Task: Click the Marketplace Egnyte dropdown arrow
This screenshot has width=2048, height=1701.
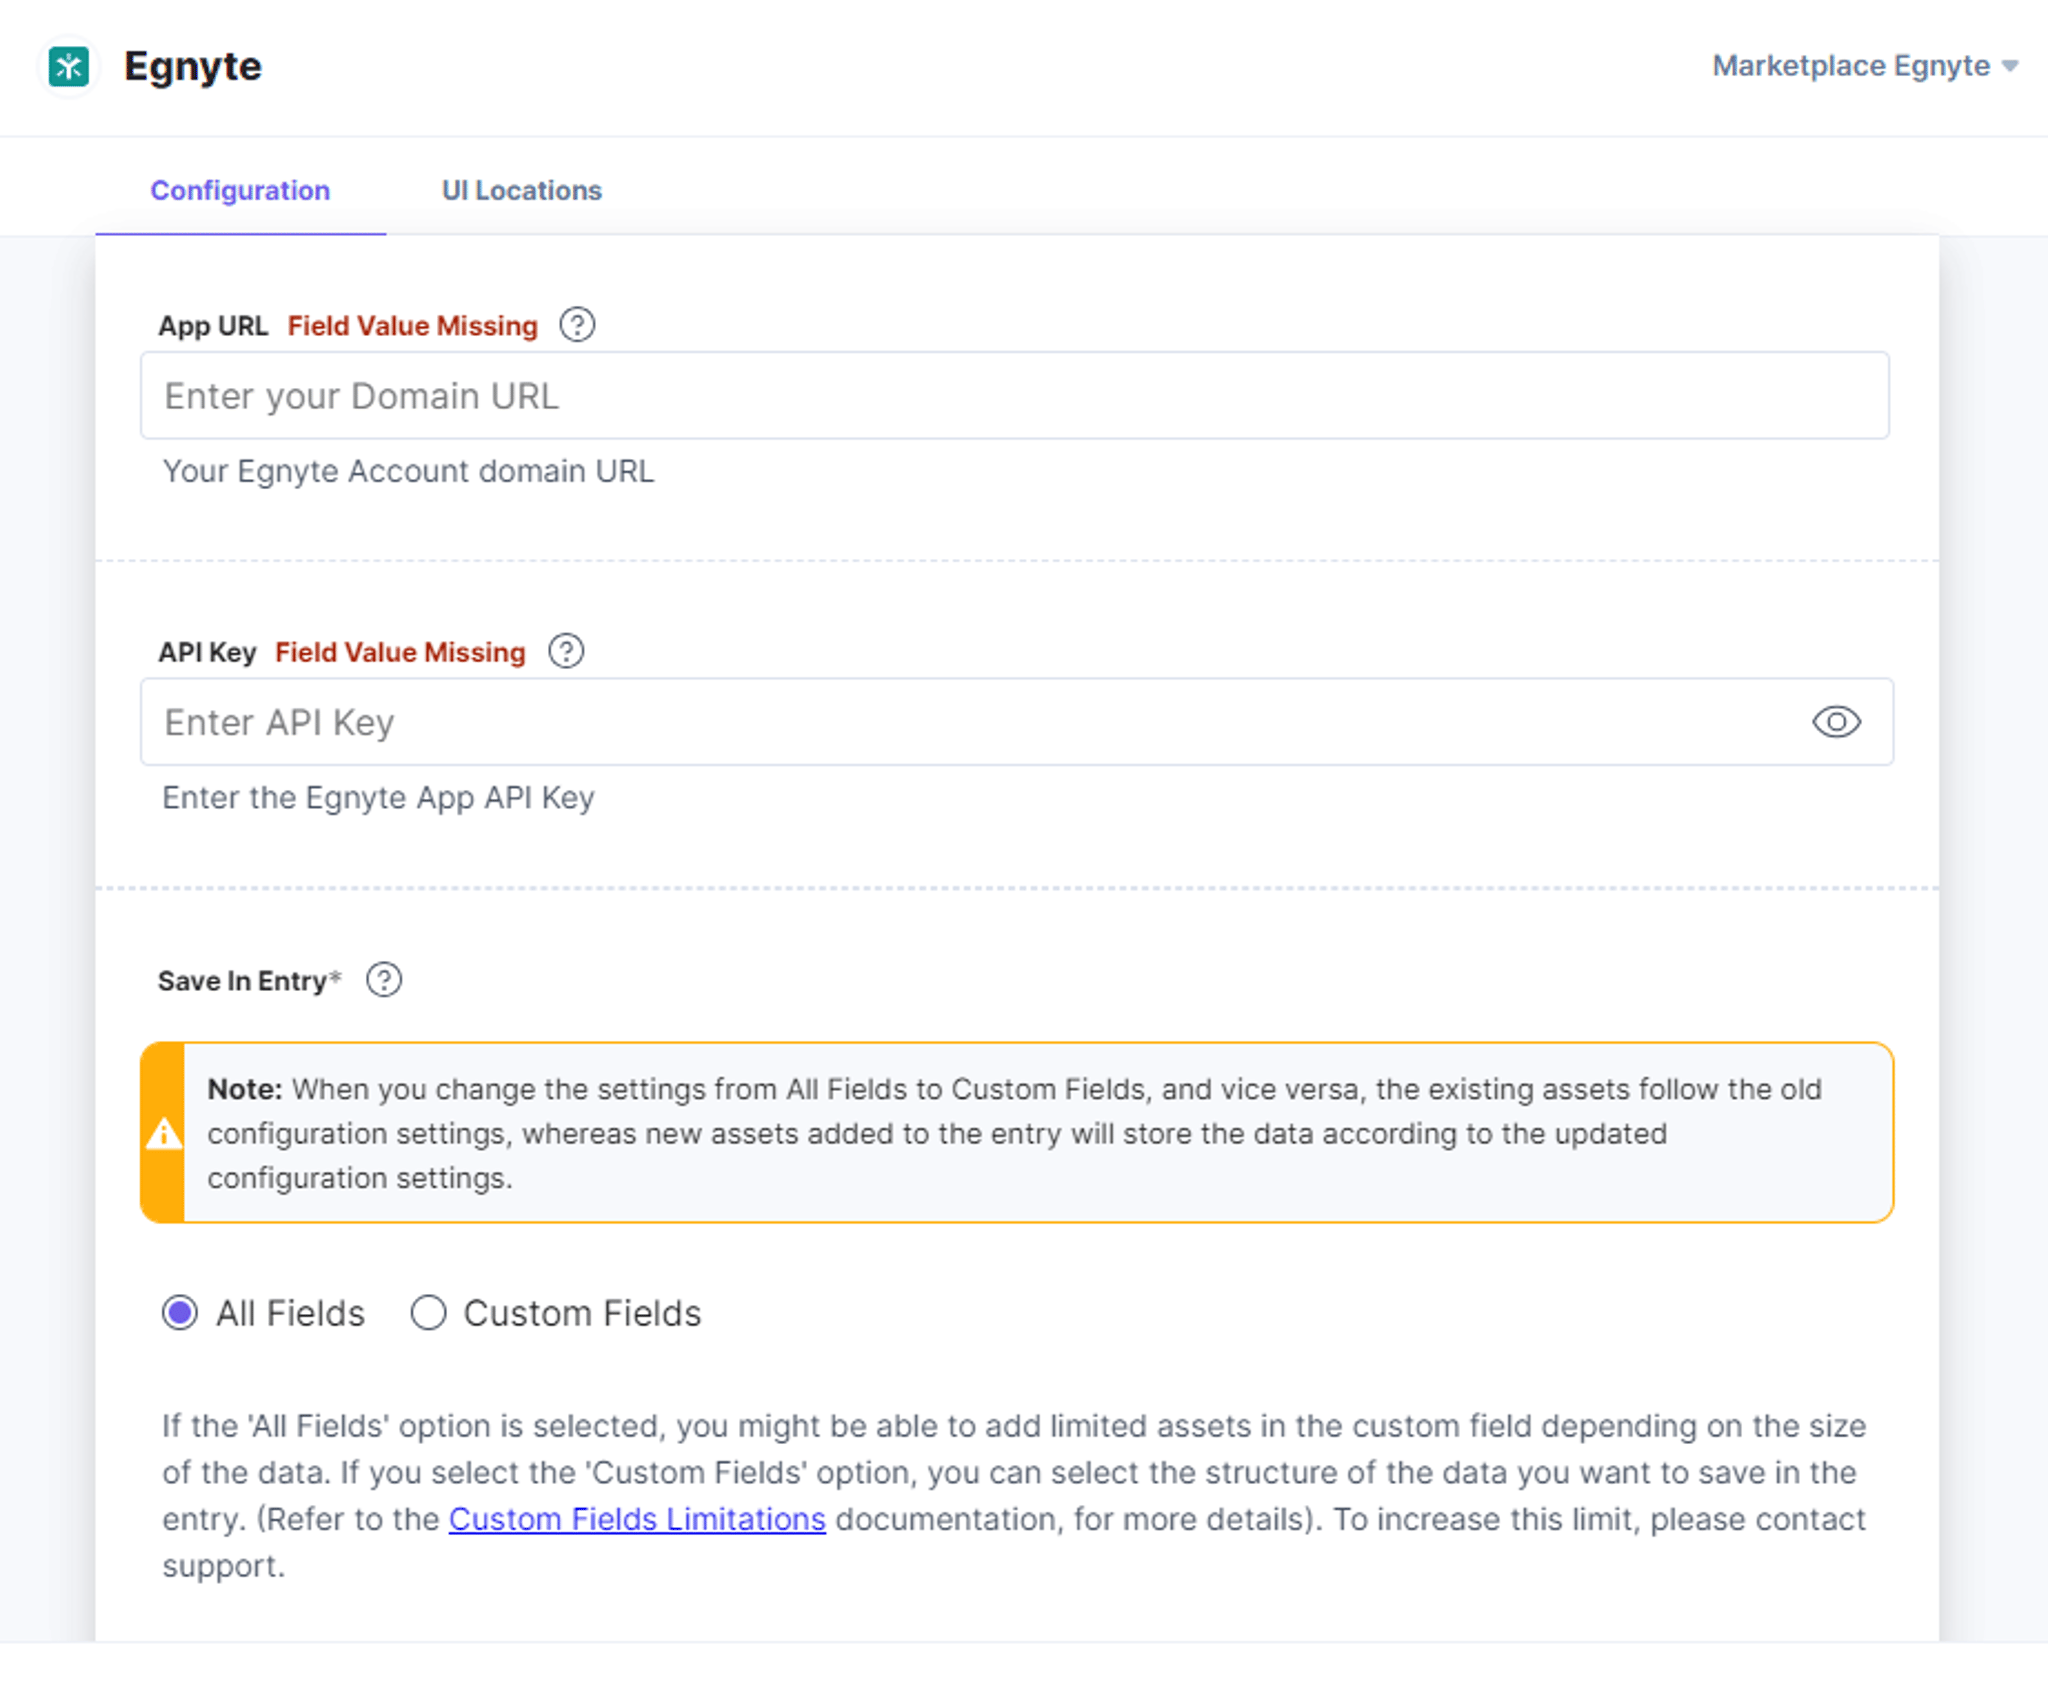Action: coord(2010,67)
